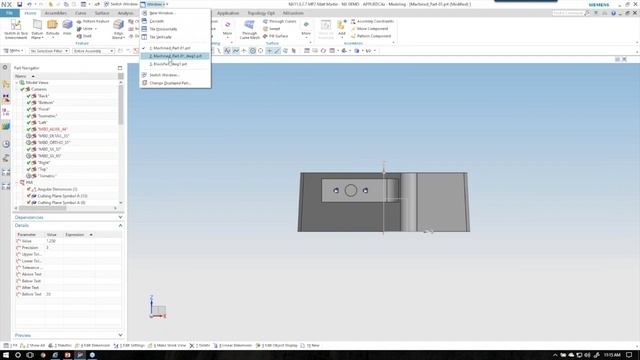This screenshot has width=640, height=360.
Task: Select window 2 Machined_Part-01_dwg1.prt
Action: point(176,56)
